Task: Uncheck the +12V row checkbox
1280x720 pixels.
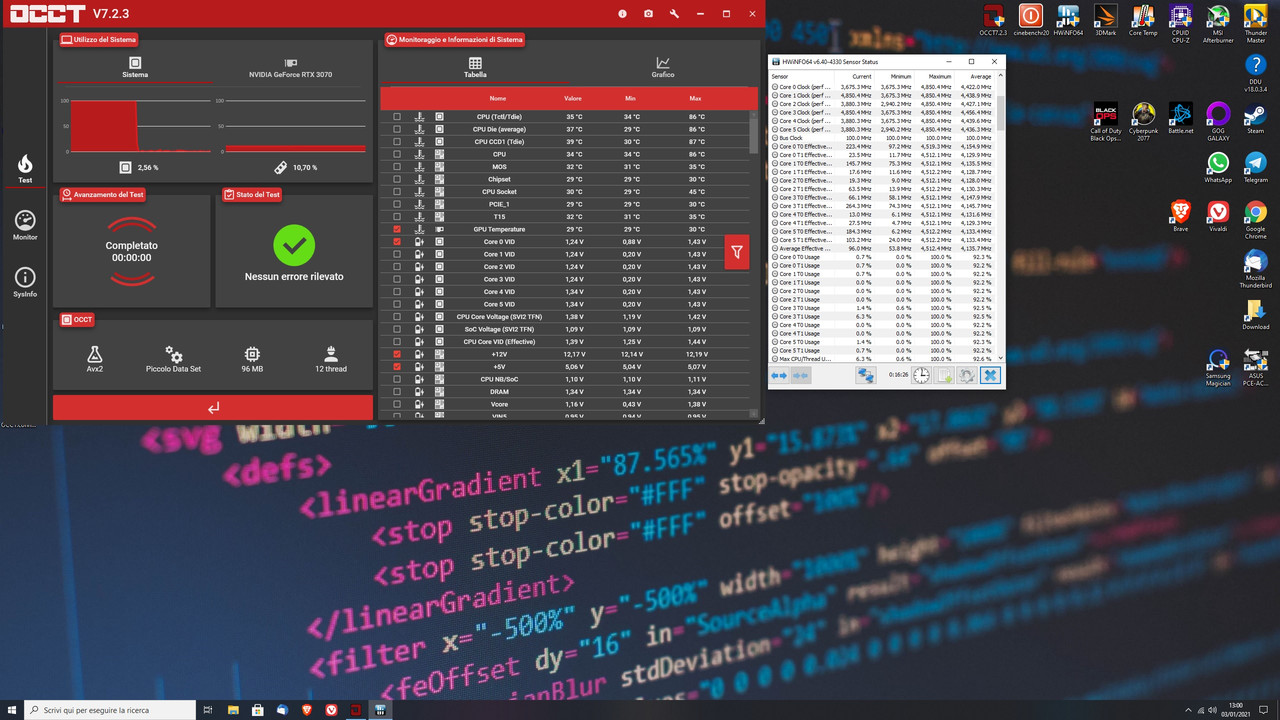Action: pos(397,354)
